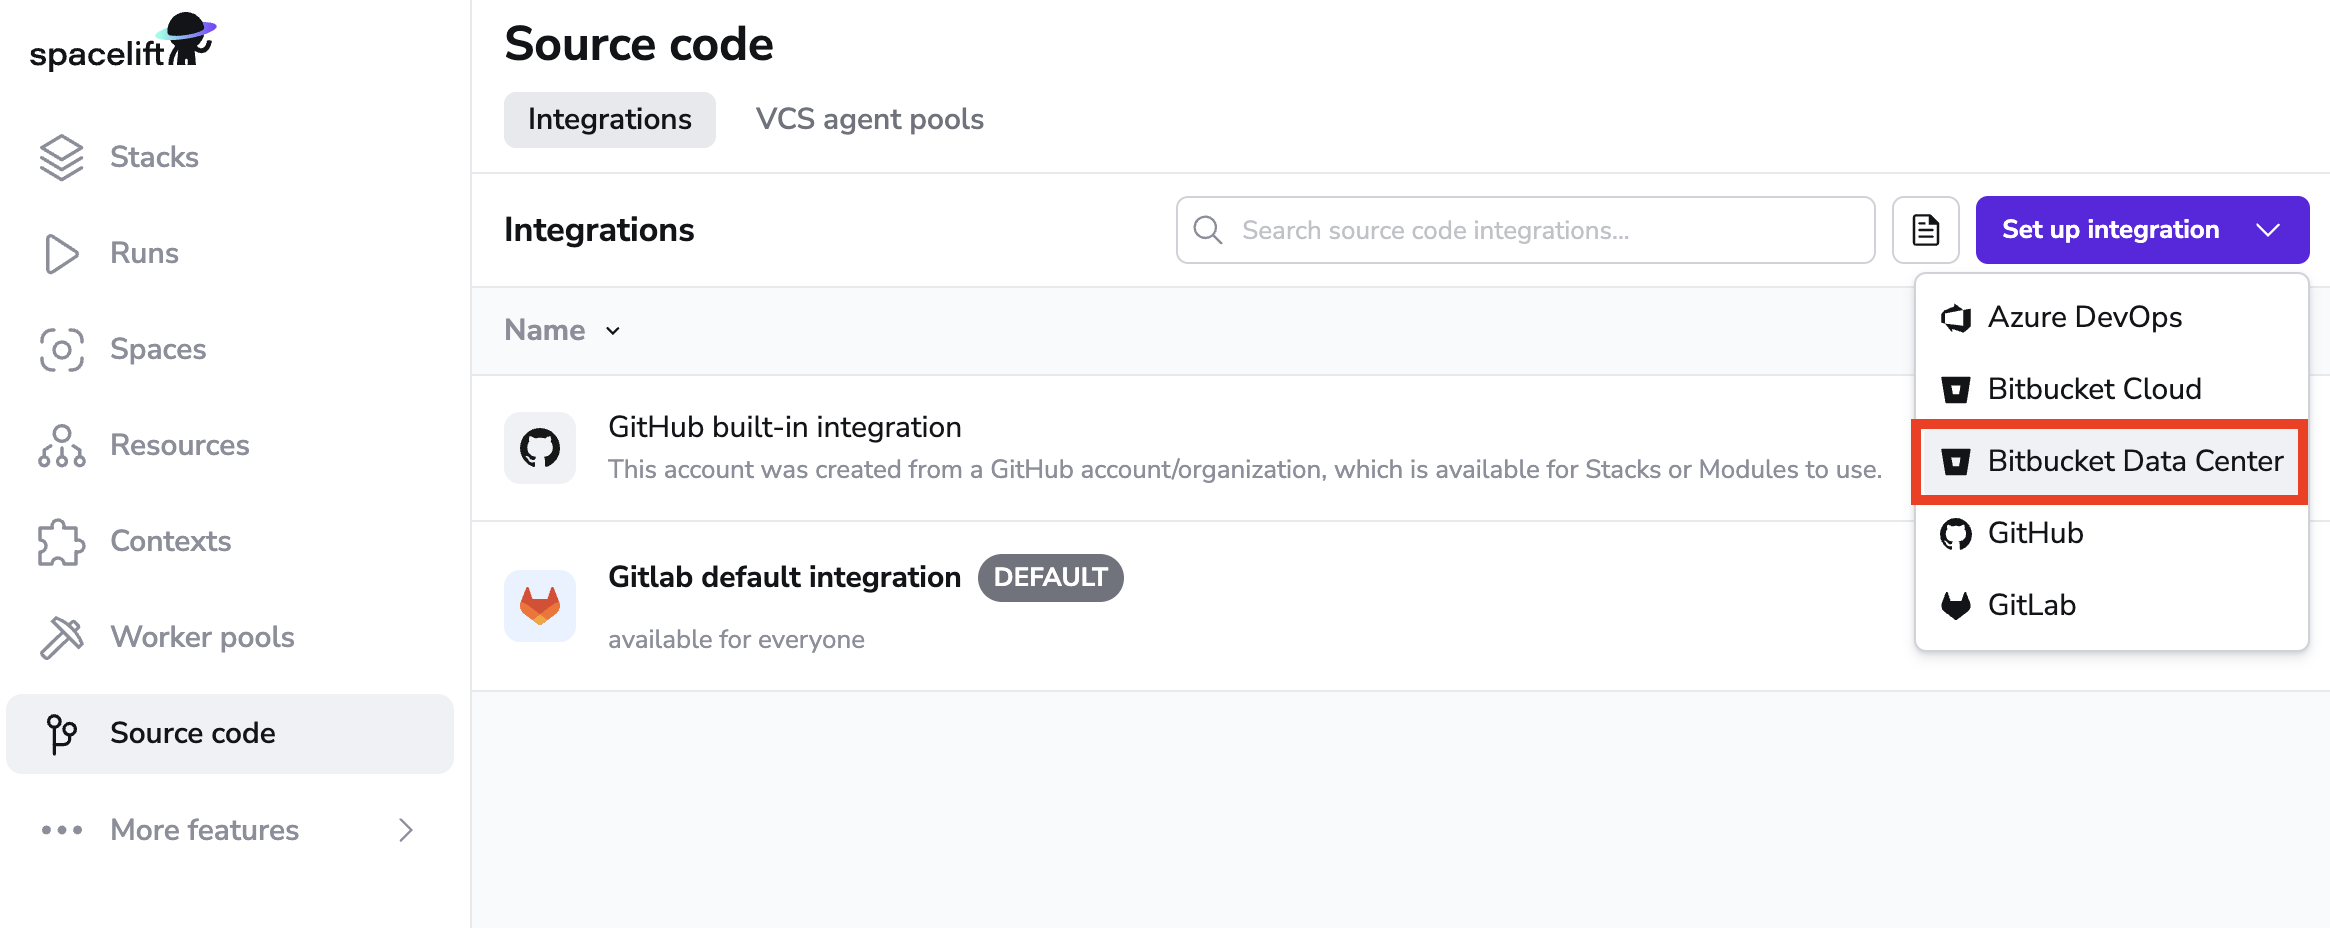Screen dimensions: 2330x928
Task: Expand the More features section
Action: point(204,829)
